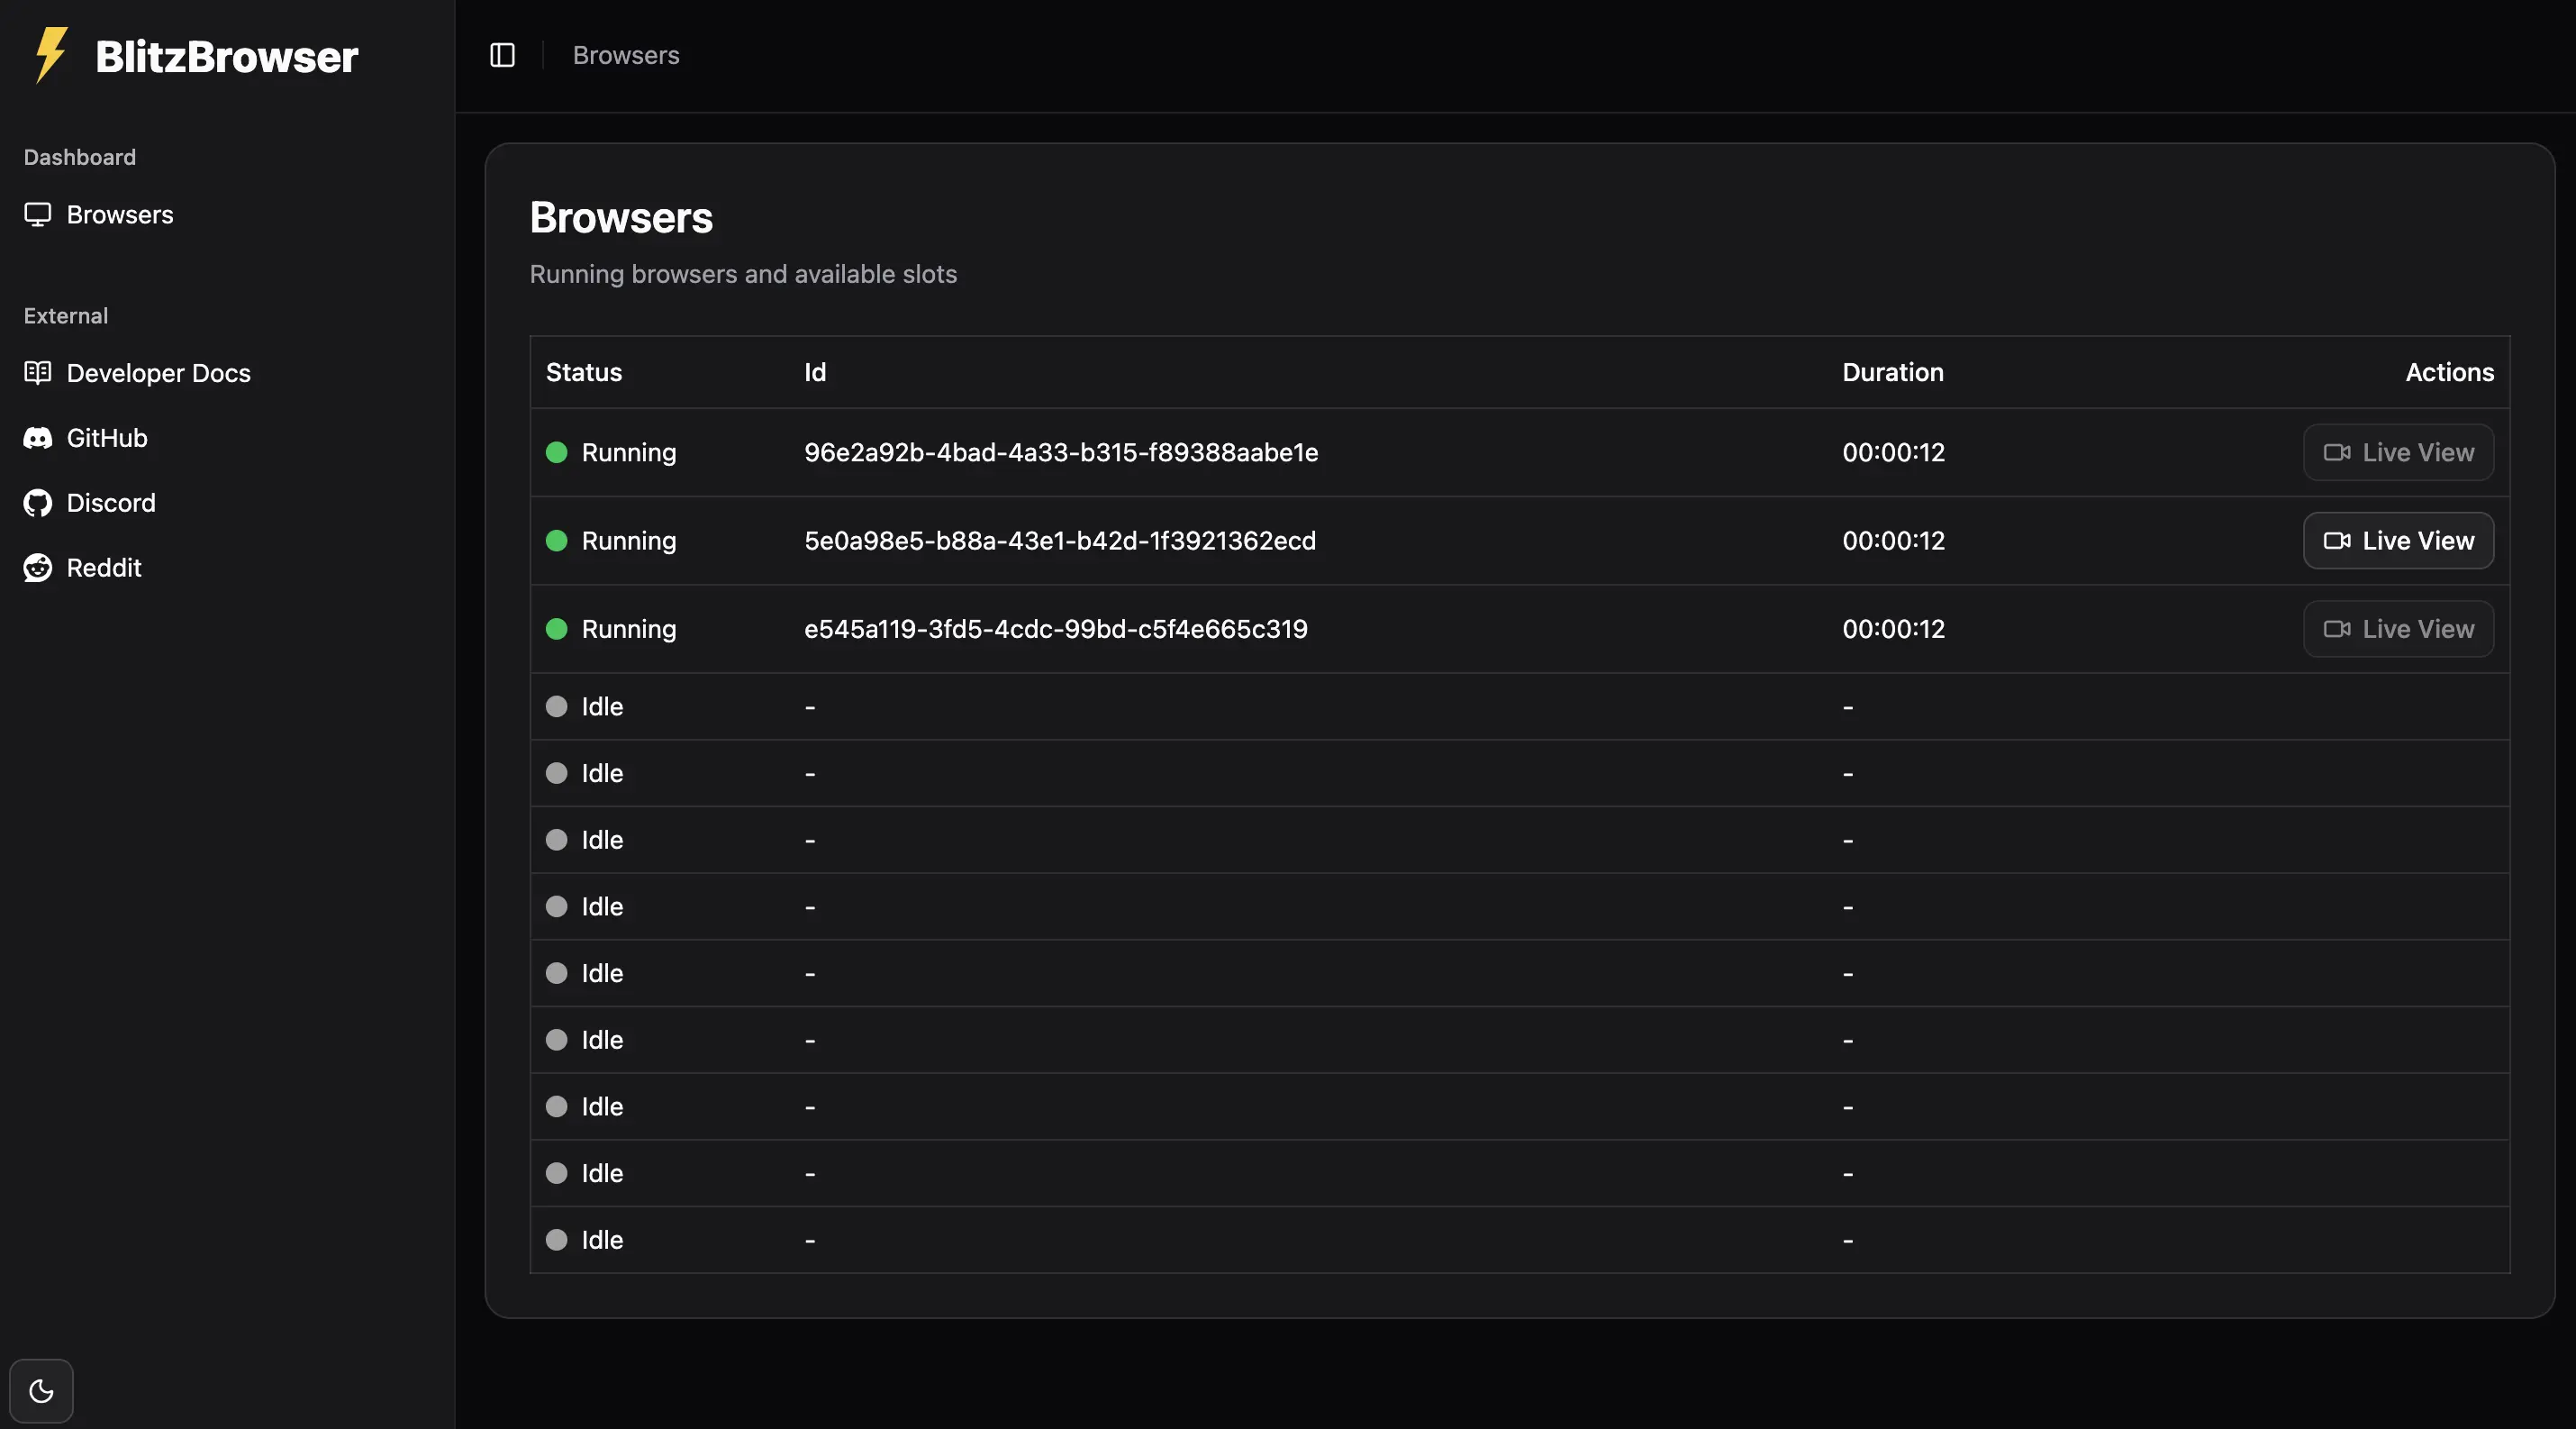The height and width of the screenshot is (1429, 2576).
Task: Select the Browsers monitor icon in sidebar
Action: [x=37, y=214]
